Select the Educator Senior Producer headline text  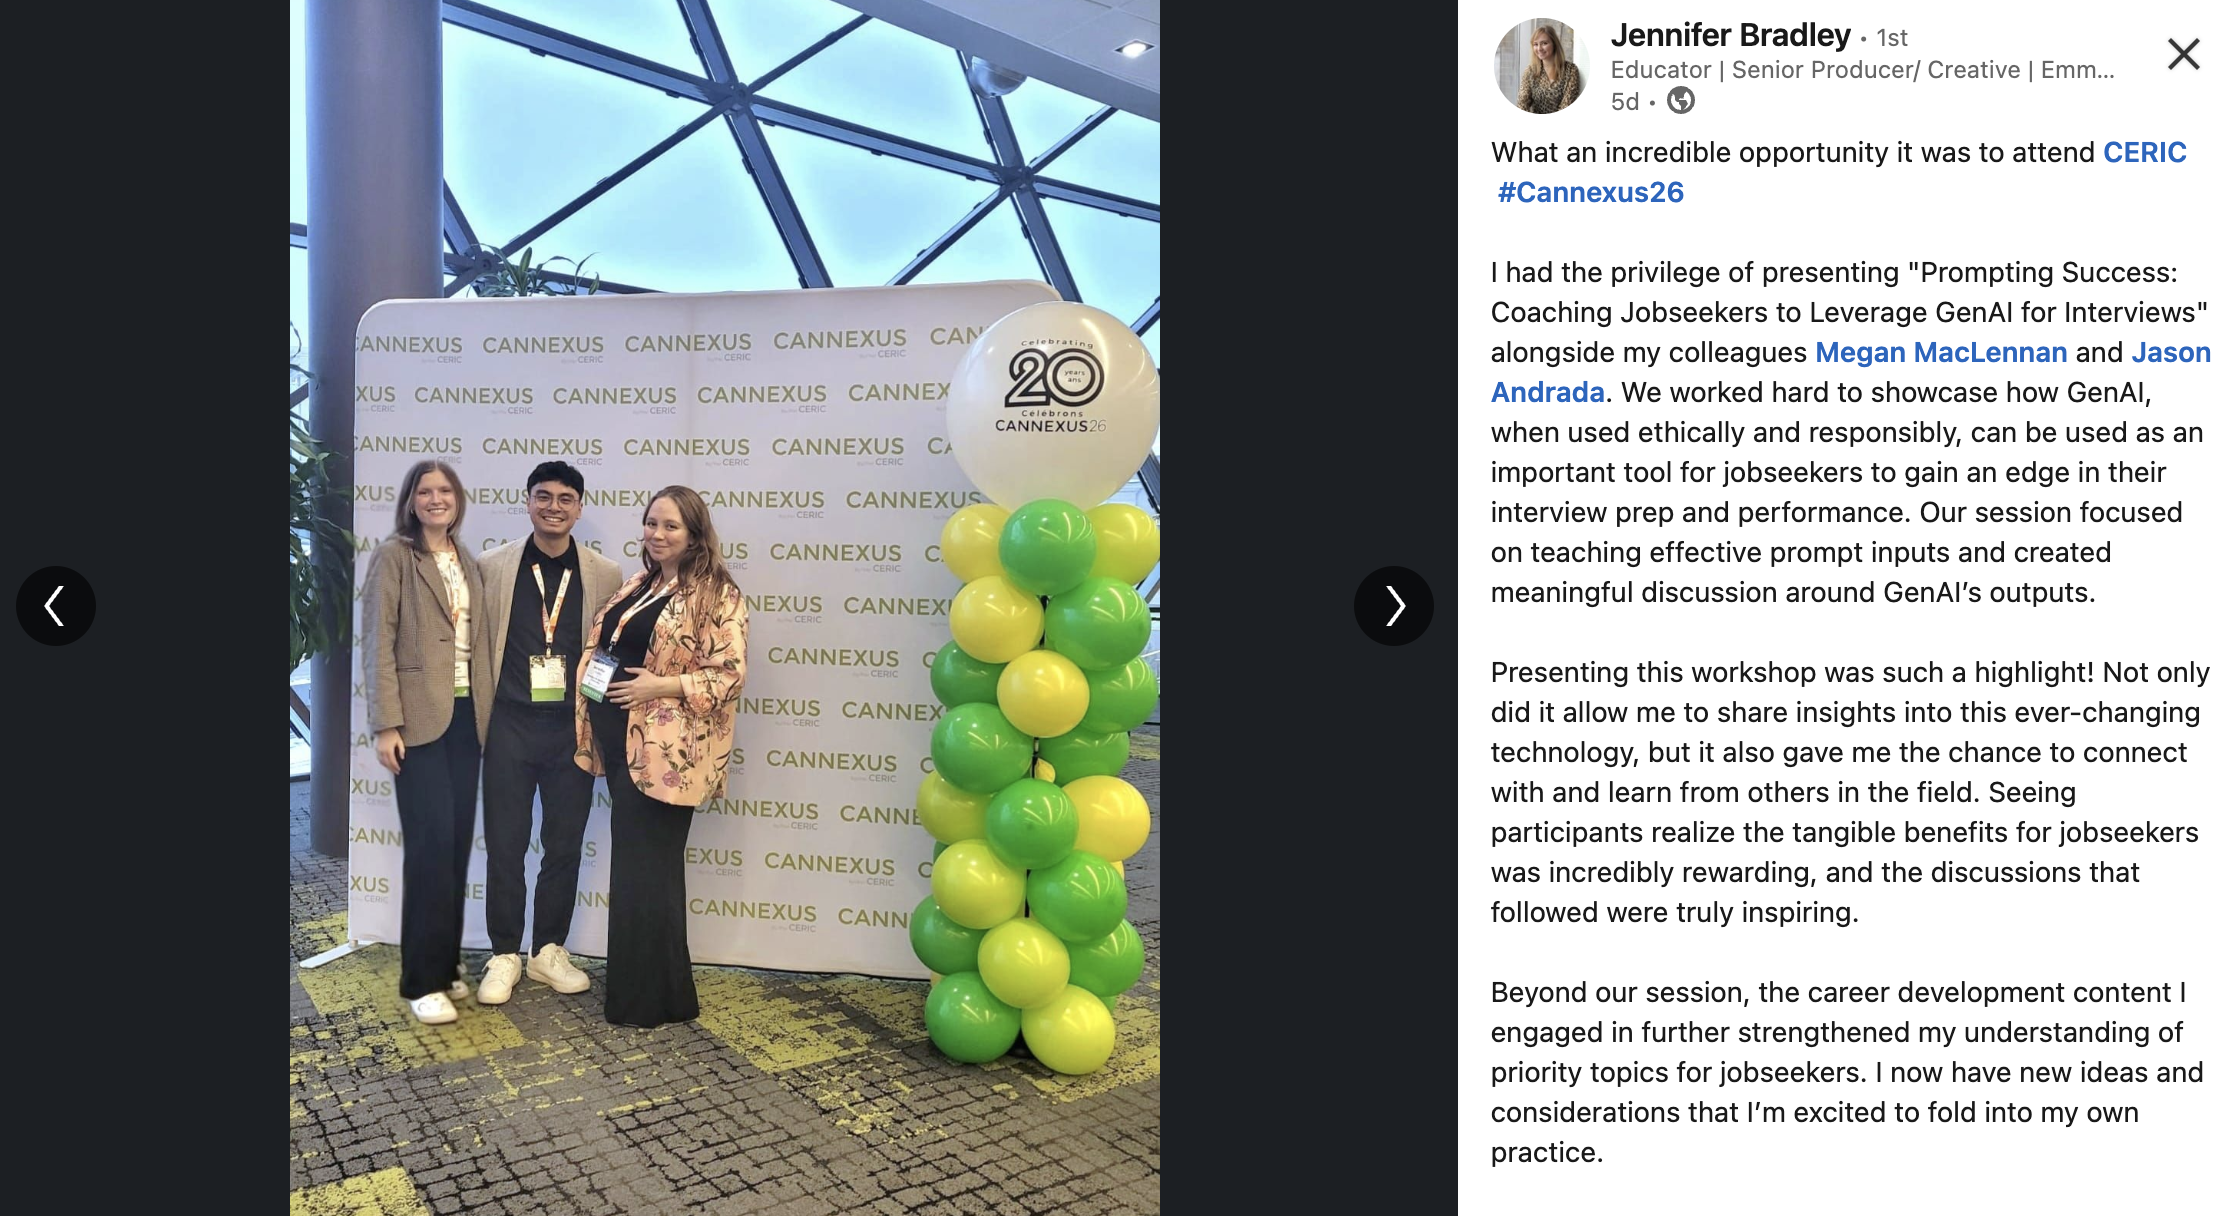click(1862, 70)
